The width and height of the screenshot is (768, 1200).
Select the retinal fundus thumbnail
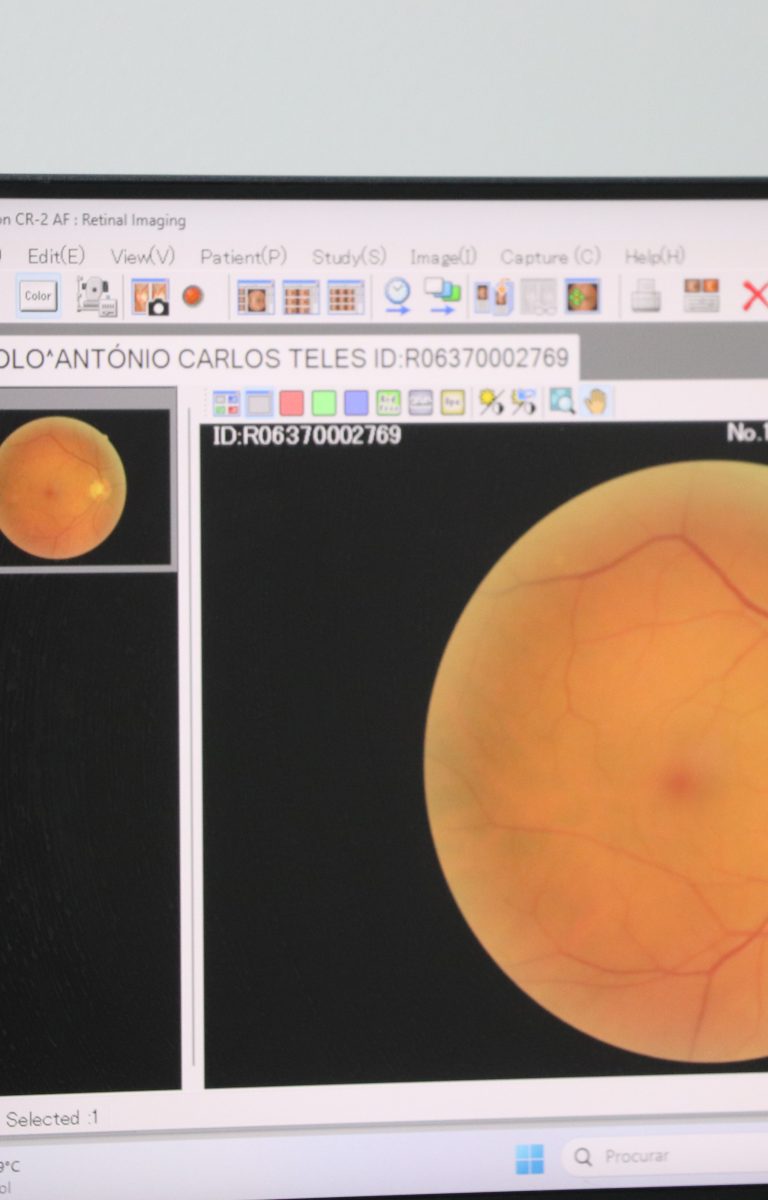62,488
